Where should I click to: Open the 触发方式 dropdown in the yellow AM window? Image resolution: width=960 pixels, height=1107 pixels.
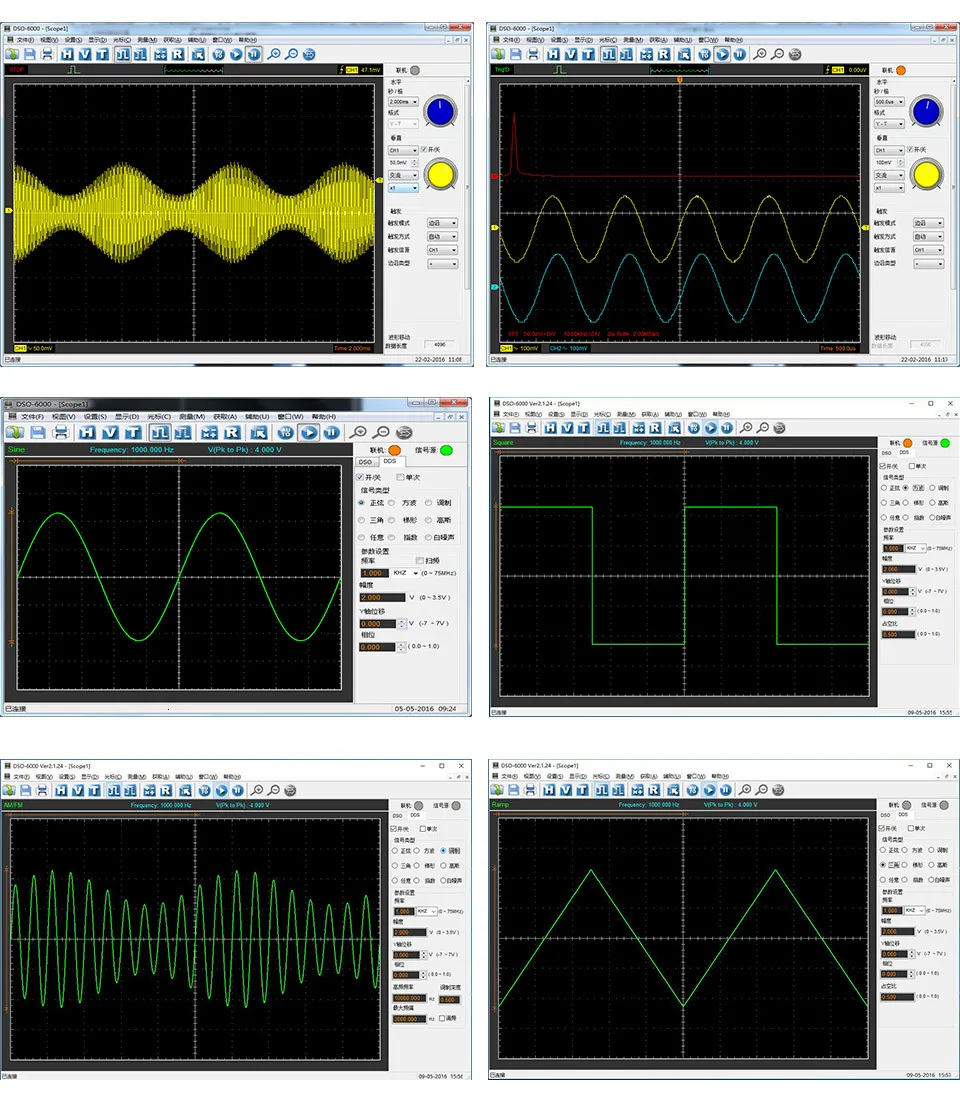point(443,237)
